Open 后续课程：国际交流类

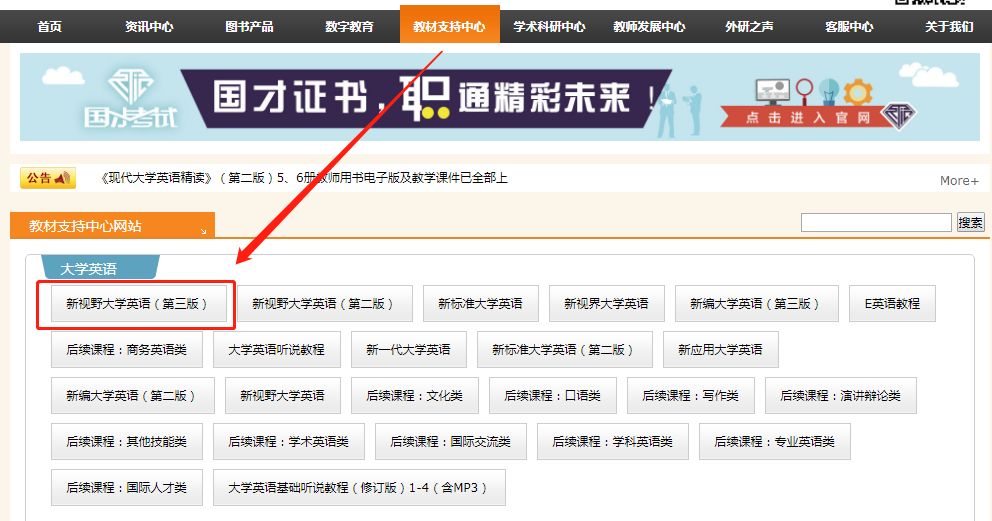click(450, 441)
